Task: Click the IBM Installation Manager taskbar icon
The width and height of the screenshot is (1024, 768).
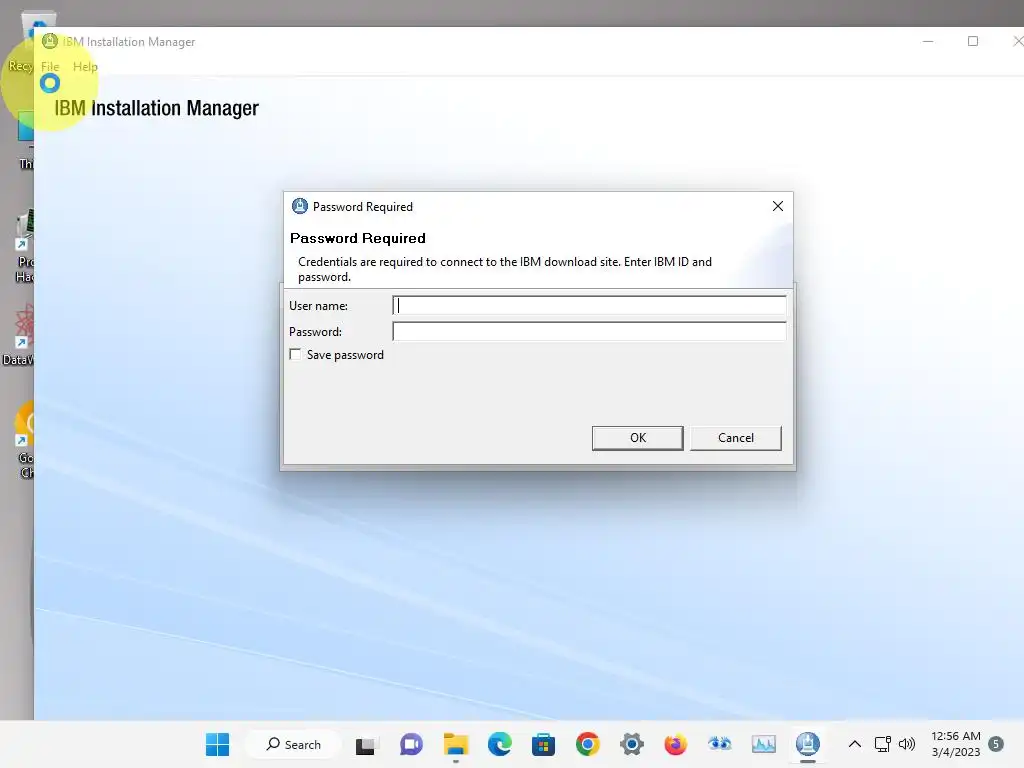Action: (x=808, y=744)
